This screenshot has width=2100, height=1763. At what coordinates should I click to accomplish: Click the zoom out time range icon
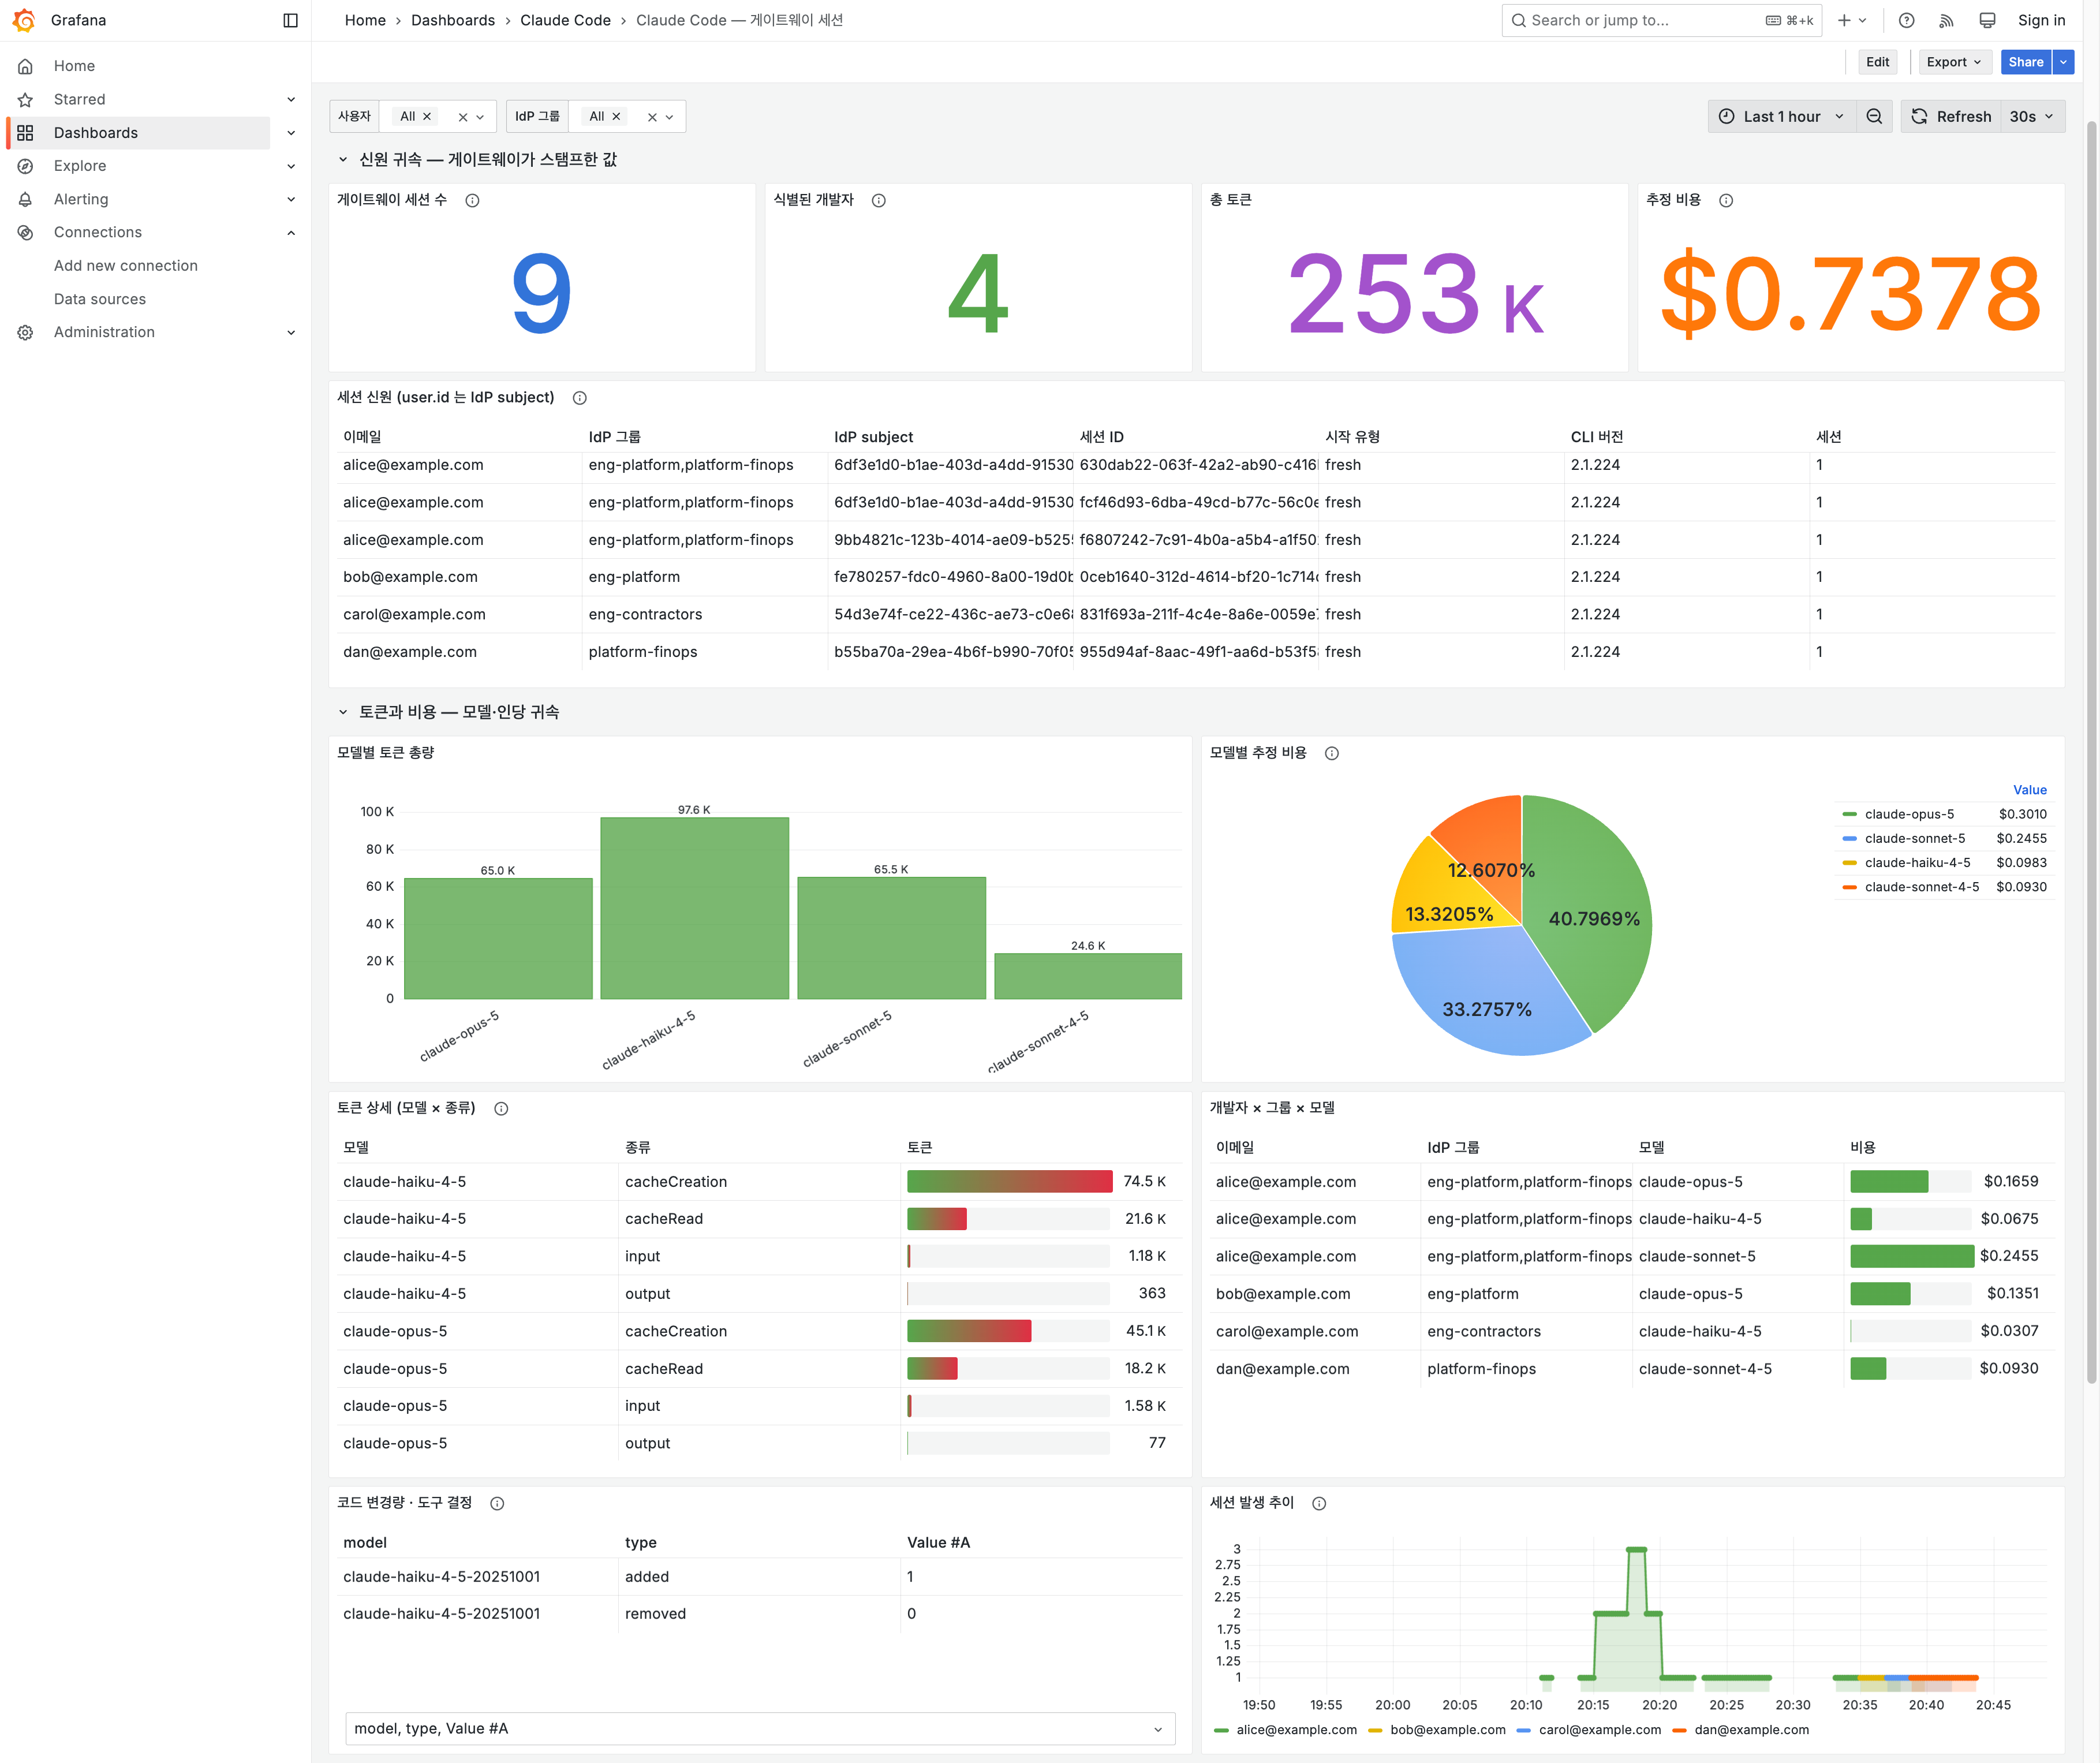(1874, 116)
